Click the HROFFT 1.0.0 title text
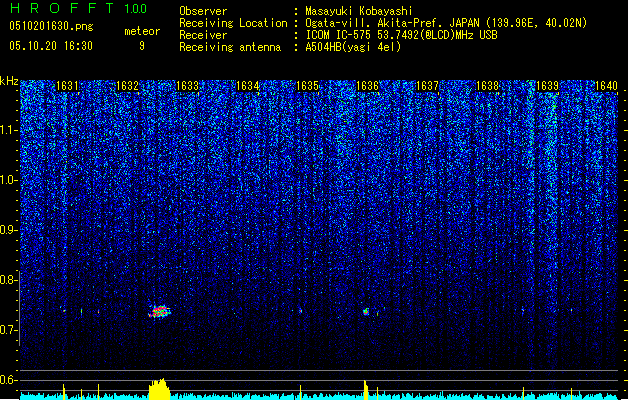 click(x=79, y=8)
